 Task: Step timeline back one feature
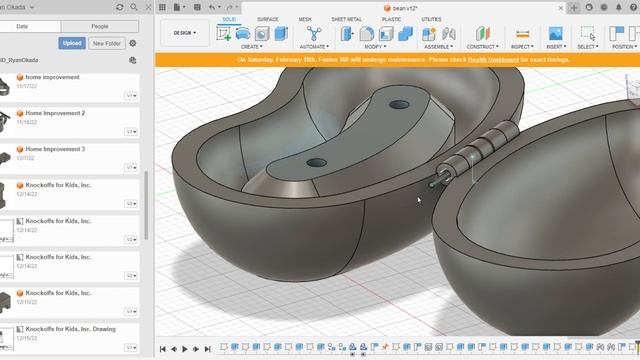tap(174, 349)
